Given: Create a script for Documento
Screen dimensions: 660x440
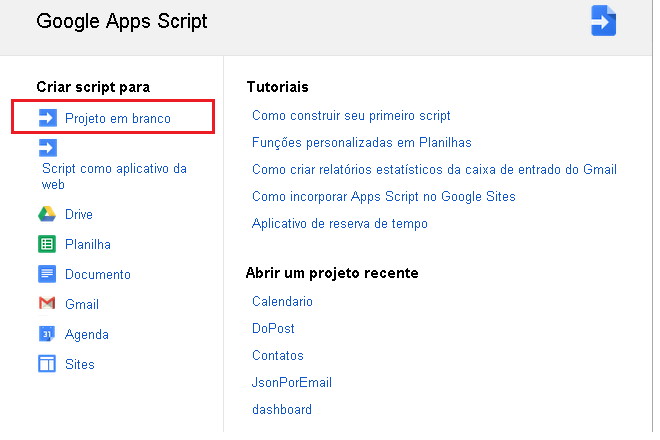Looking at the screenshot, I should (98, 274).
